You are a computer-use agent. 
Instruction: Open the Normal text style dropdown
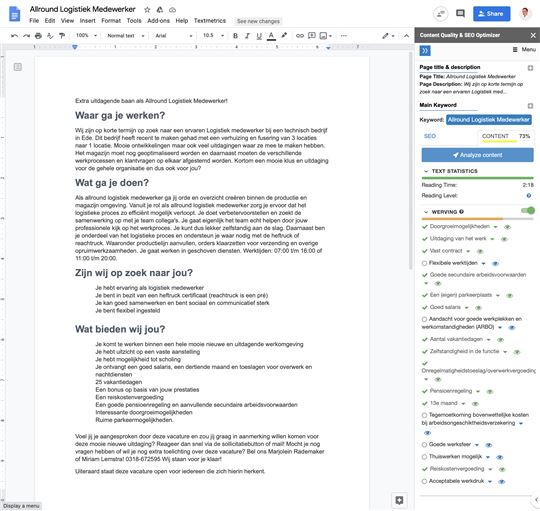[x=125, y=35]
